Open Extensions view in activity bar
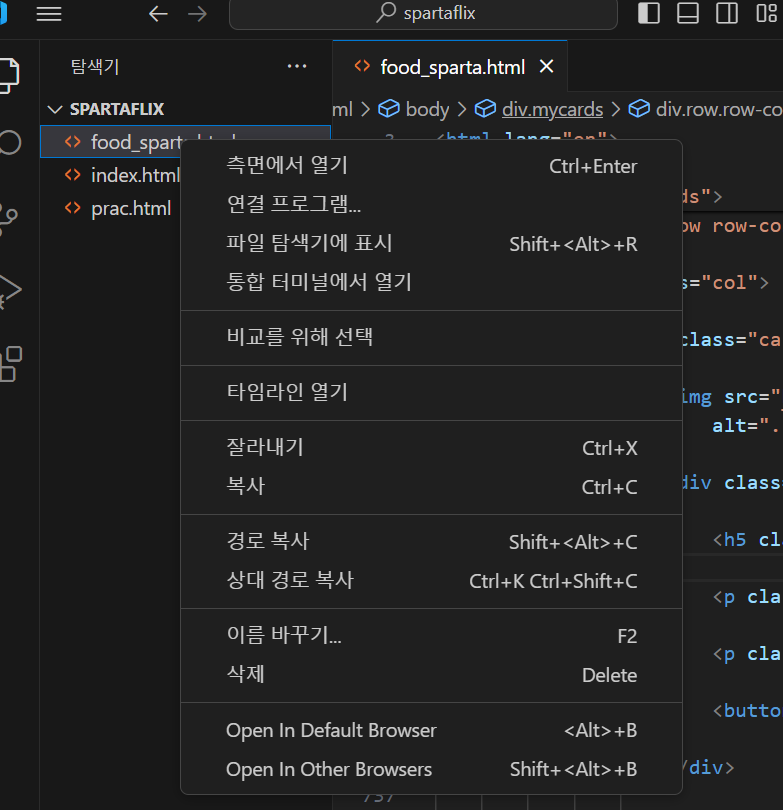Viewport: 783px width, 810px height. click(x=11, y=364)
